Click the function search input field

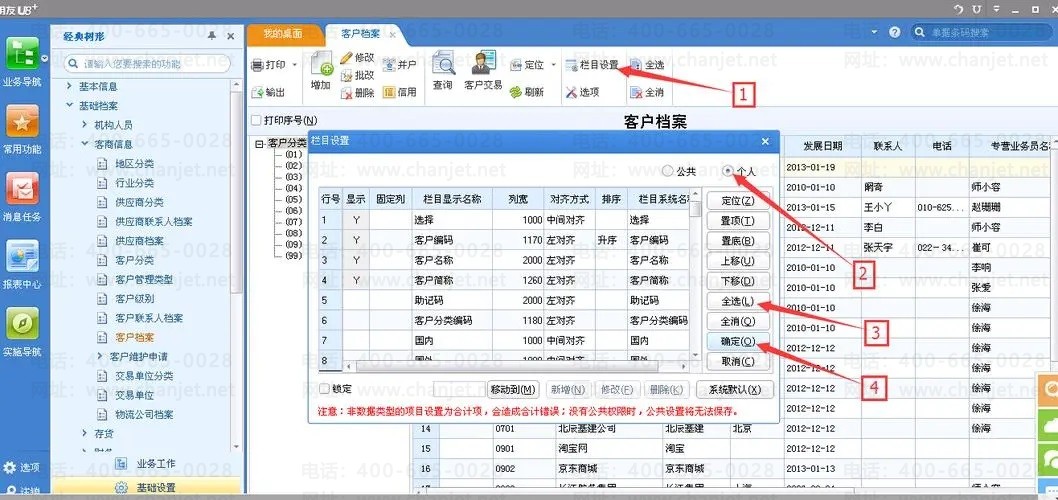[148, 63]
